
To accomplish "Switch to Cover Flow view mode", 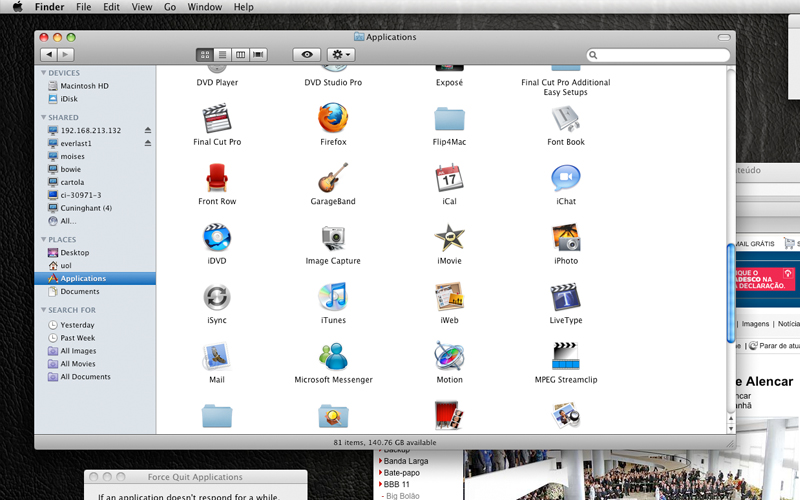I will (x=258, y=55).
